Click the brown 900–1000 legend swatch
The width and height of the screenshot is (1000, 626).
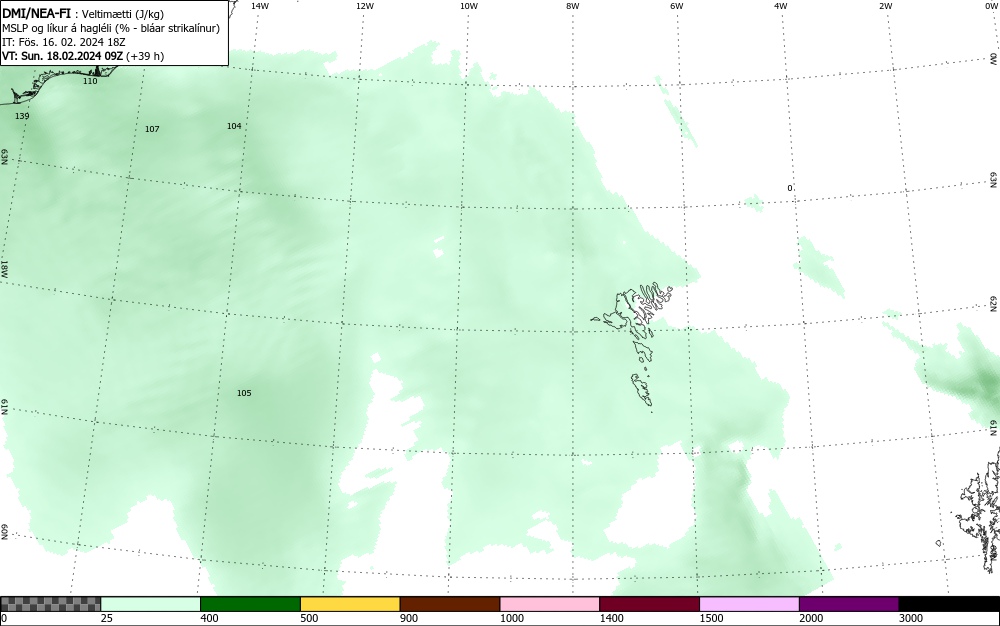pos(450,604)
